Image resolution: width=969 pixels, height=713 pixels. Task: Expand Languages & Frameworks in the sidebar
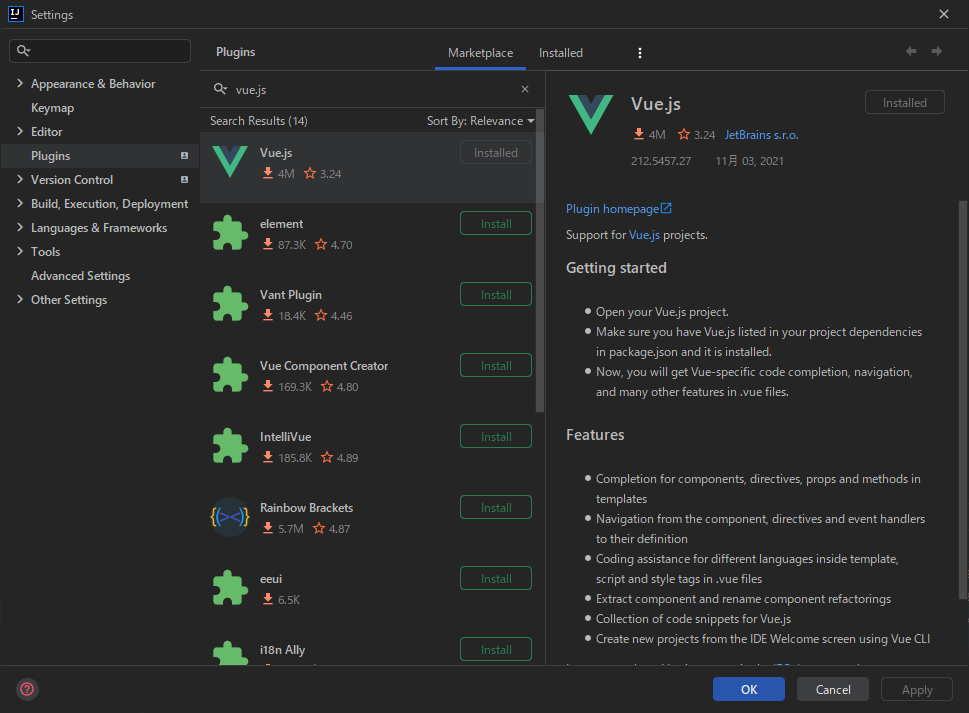pos(18,227)
